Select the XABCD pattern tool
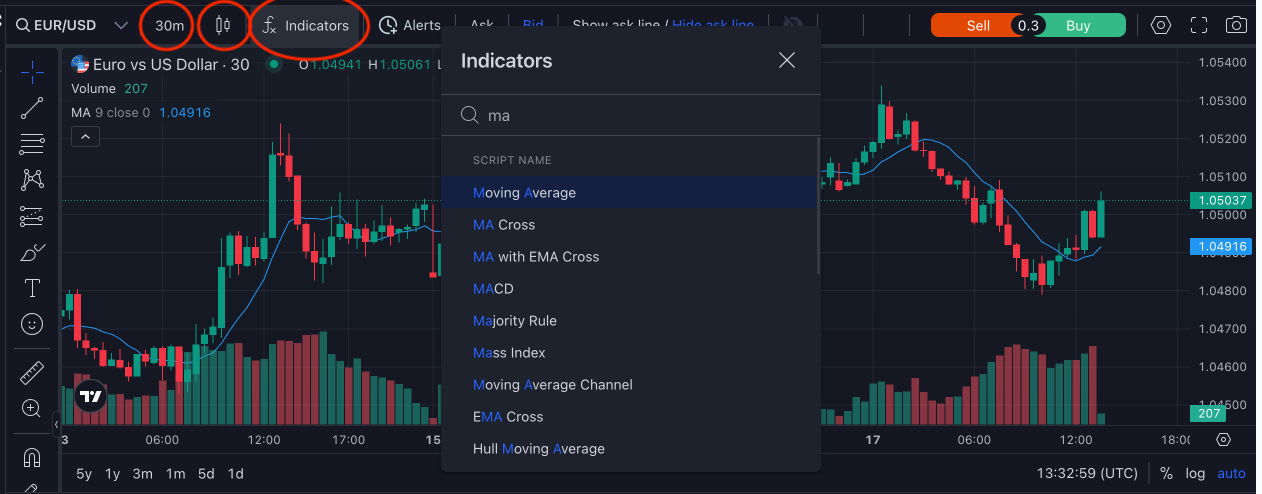This screenshot has width=1262, height=494. pyautogui.click(x=32, y=180)
